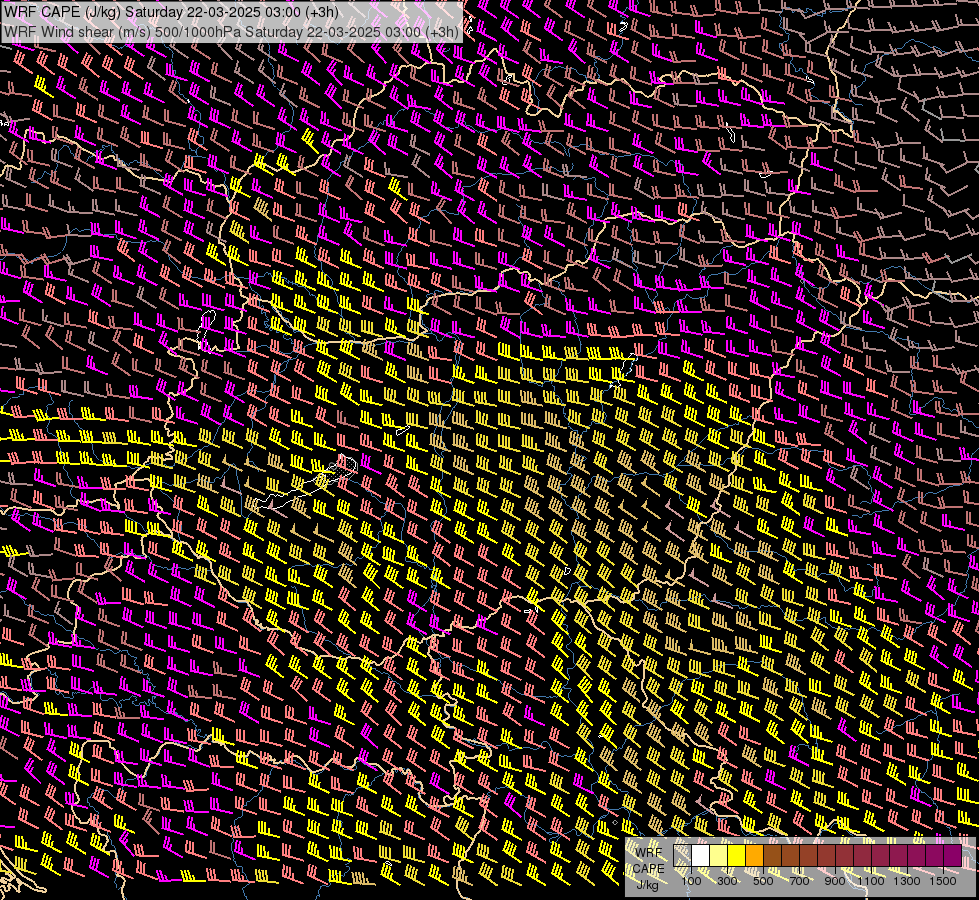Select the bright yellow legend swatch after 300
Image resolution: width=979 pixels, height=900 pixels.
click(737, 856)
